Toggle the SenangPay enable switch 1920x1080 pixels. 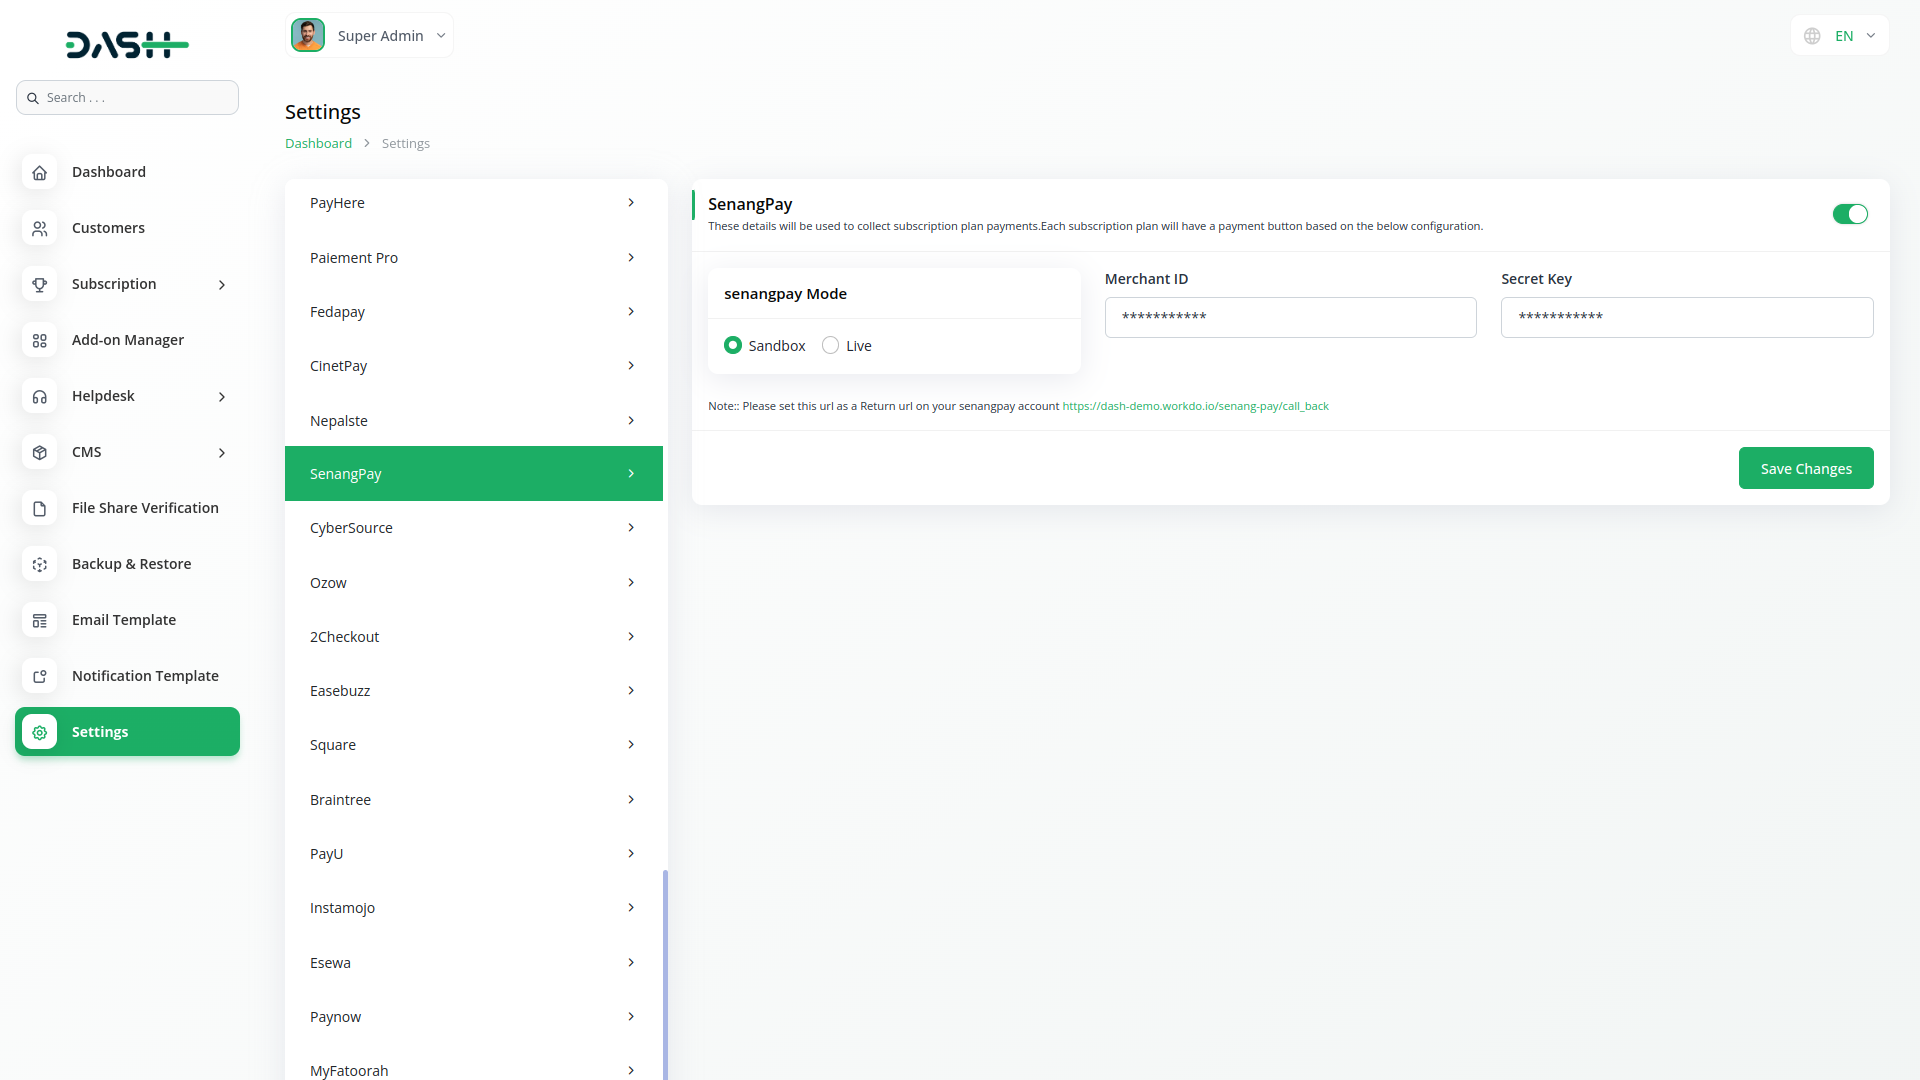[1850, 214]
